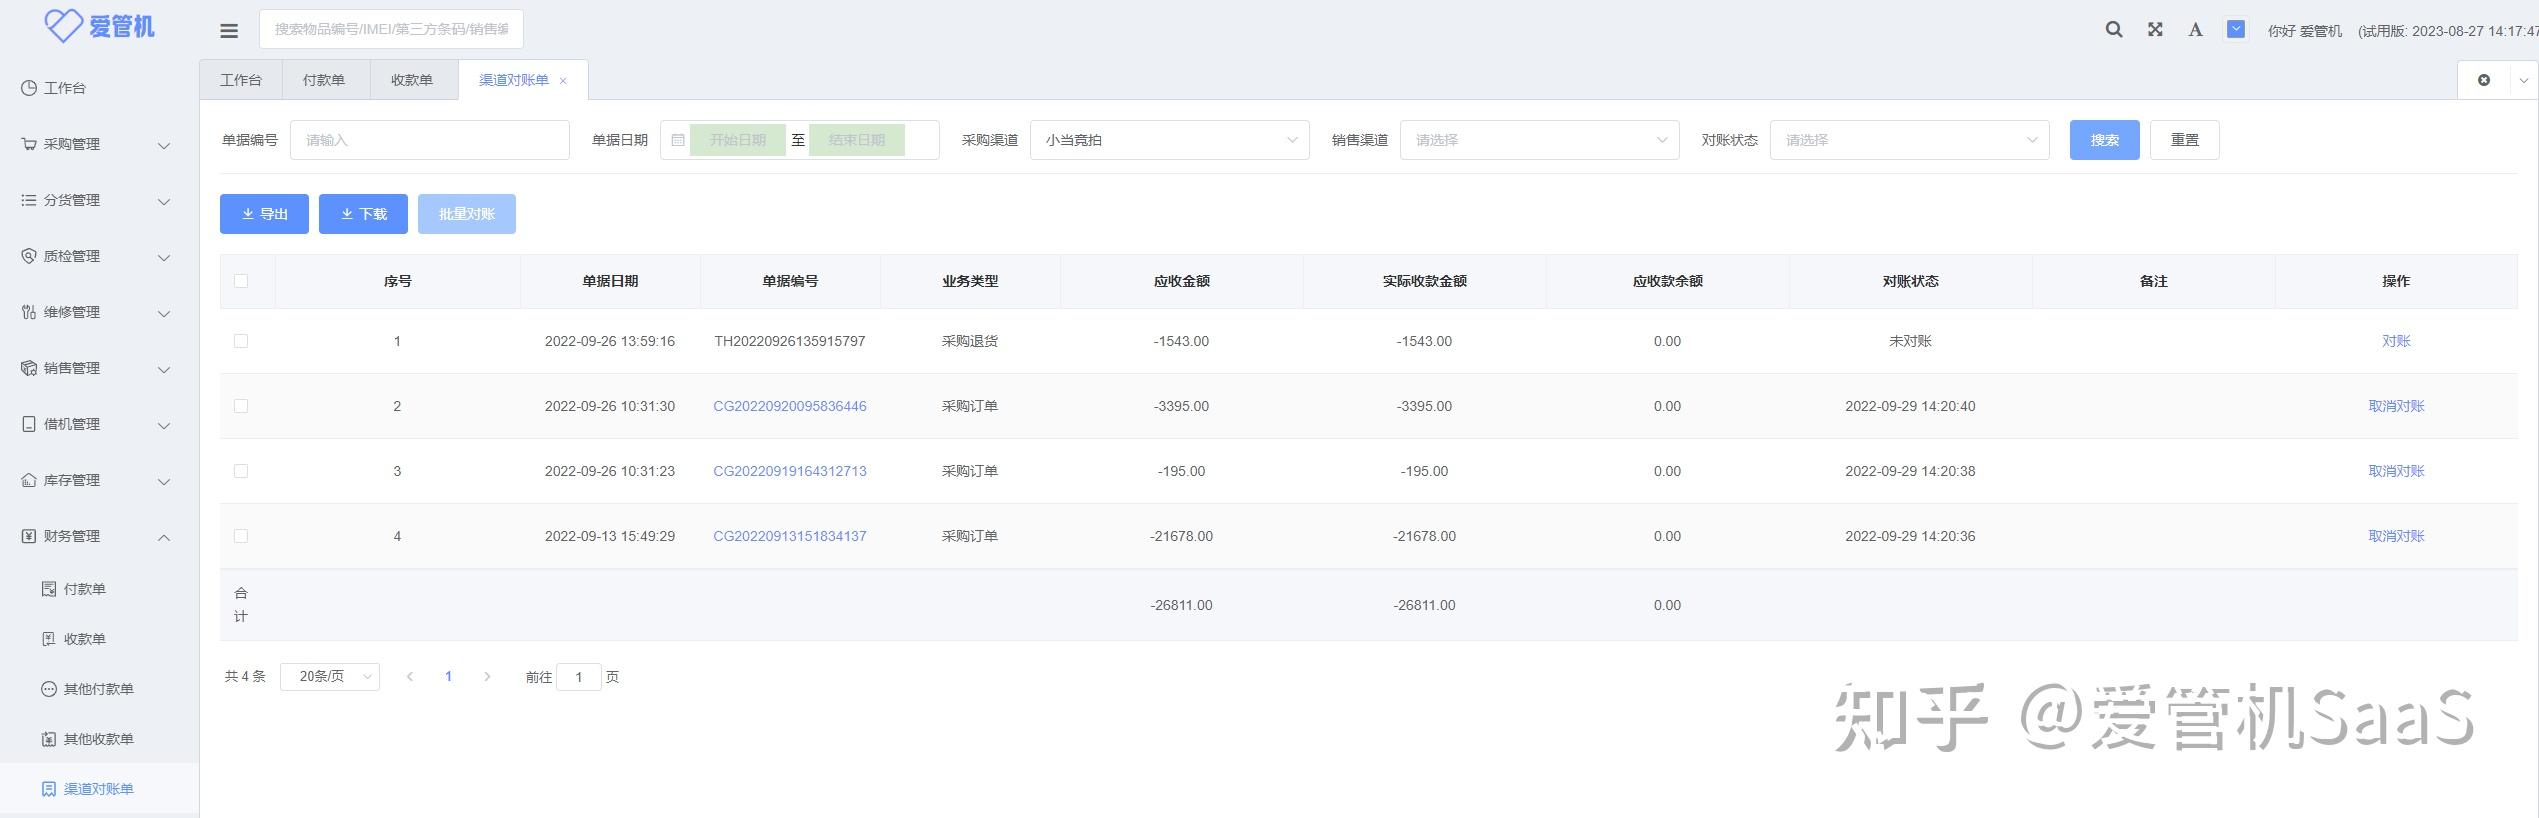2539x818 pixels.
Task: Click the 重置 button
Action: (x=2185, y=140)
